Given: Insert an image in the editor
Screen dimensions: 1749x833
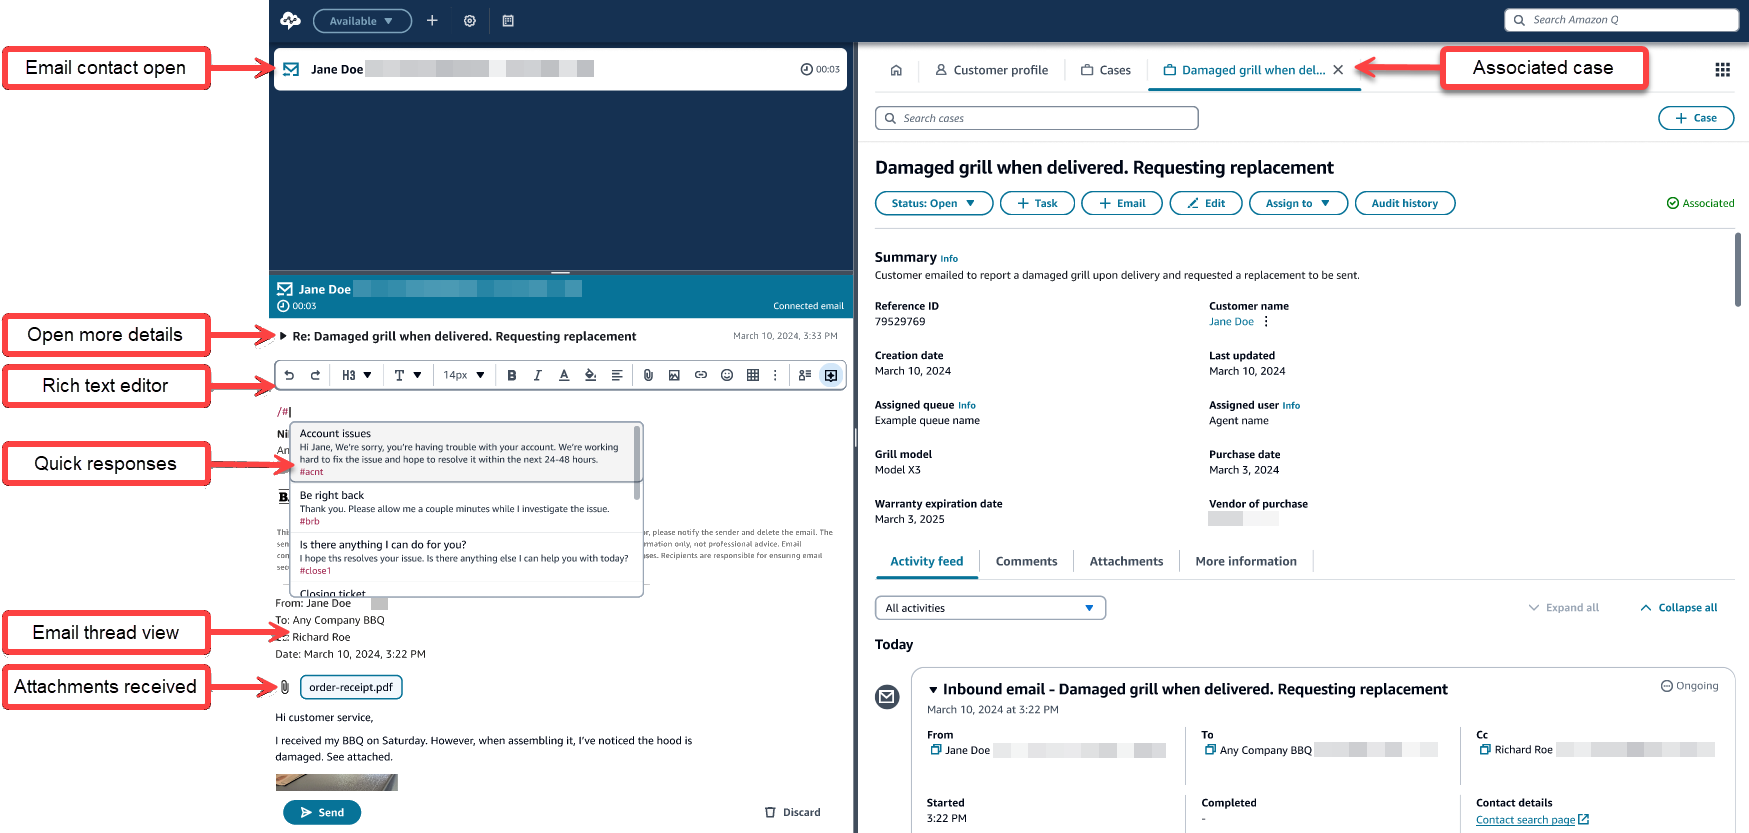Looking at the screenshot, I should (x=674, y=375).
